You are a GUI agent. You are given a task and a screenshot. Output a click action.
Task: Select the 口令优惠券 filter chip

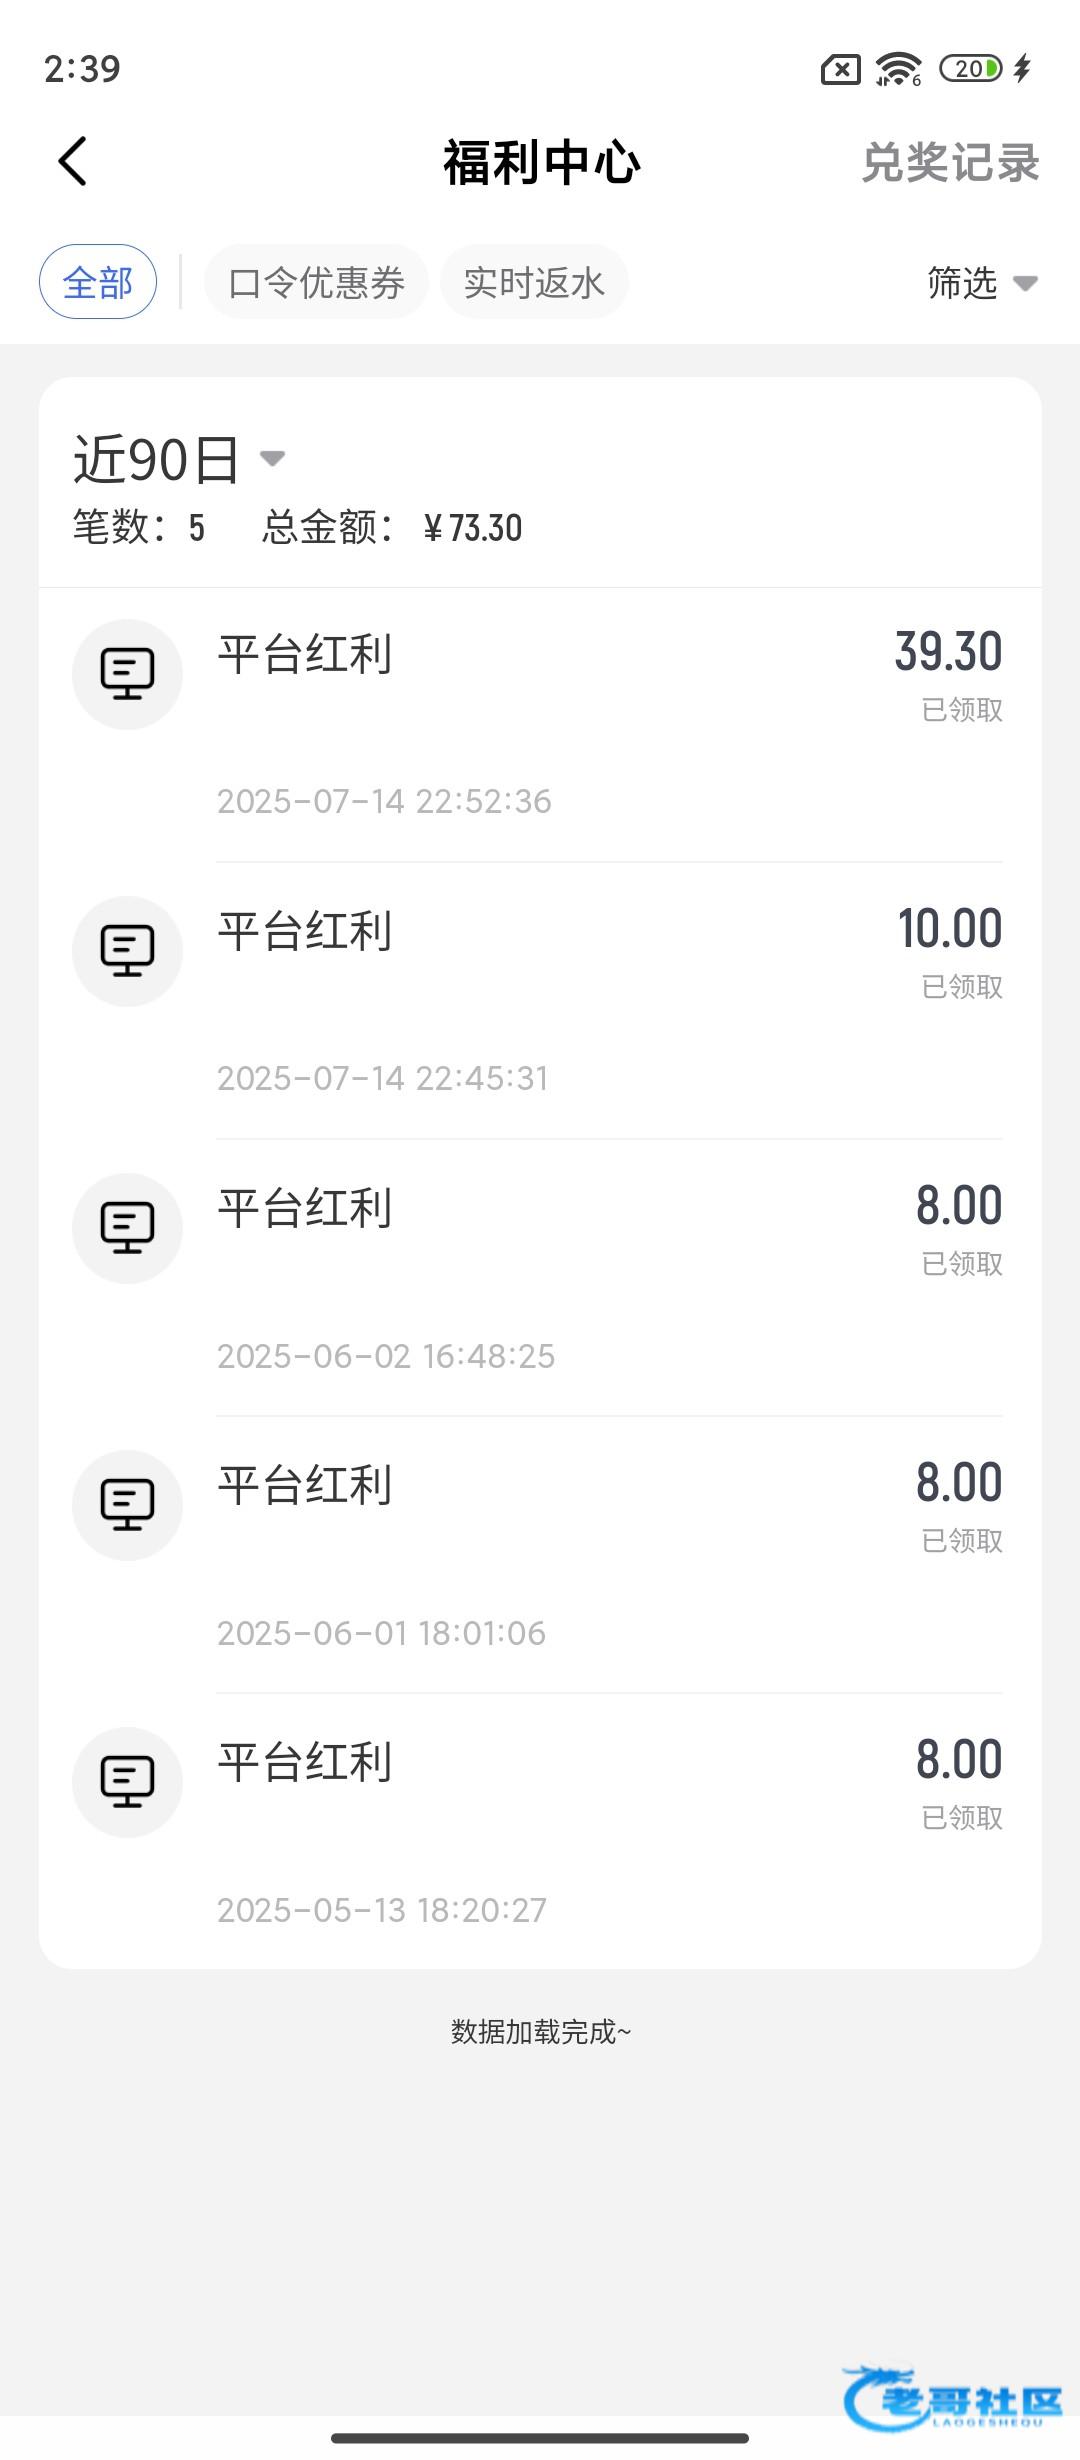pyautogui.click(x=316, y=282)
